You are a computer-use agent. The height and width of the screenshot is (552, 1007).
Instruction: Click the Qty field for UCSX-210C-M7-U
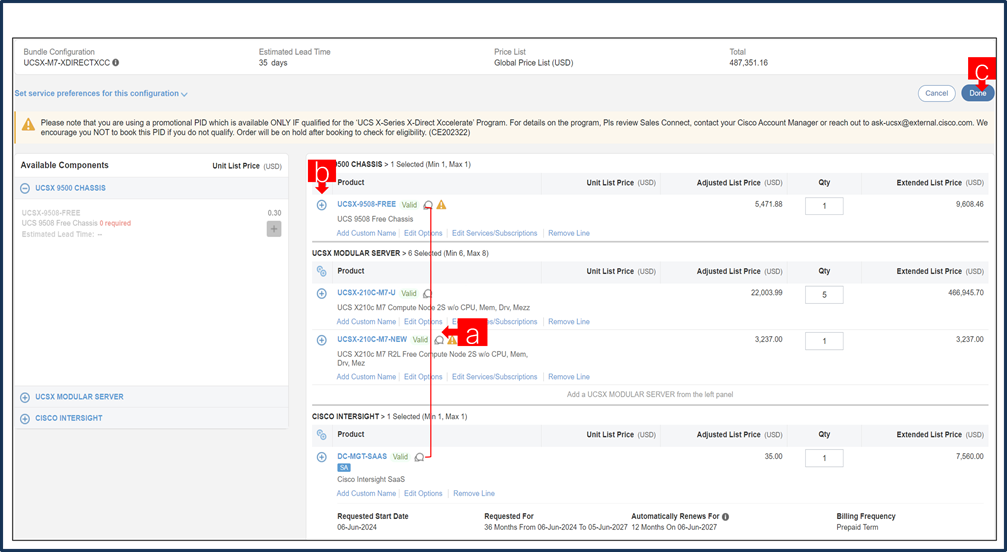[x=824, y=295]
